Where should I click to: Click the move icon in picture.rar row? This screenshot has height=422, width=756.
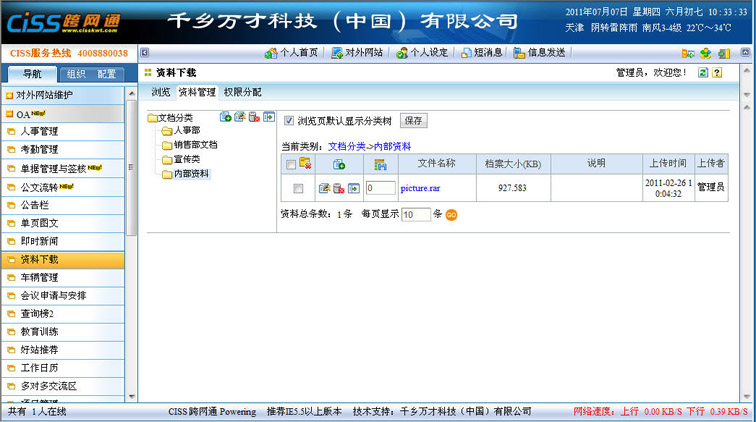(x=353, y=188)
